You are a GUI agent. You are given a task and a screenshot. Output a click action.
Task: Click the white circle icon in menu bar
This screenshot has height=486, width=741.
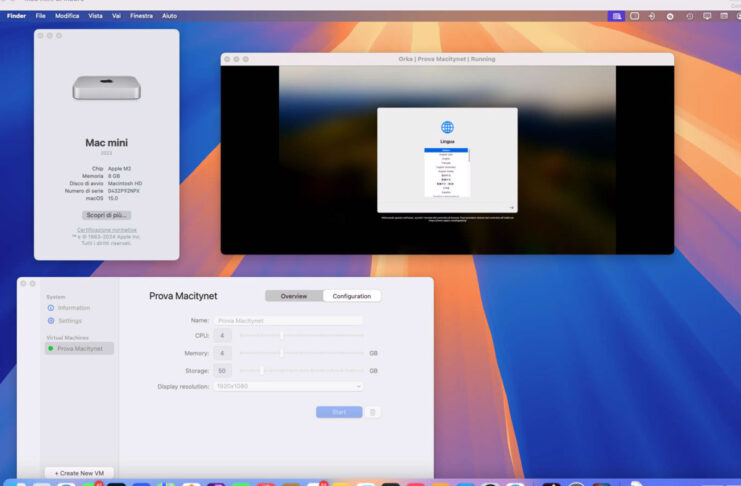click(670, 17)
